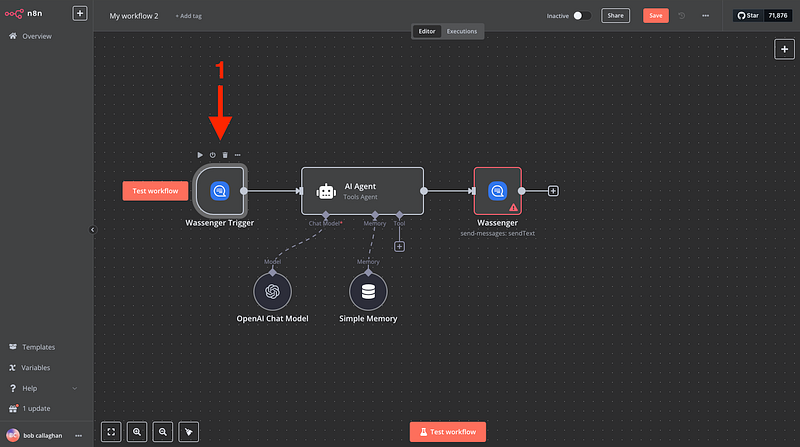Click the Share button
800x447 pixels.
coord(614,16)
